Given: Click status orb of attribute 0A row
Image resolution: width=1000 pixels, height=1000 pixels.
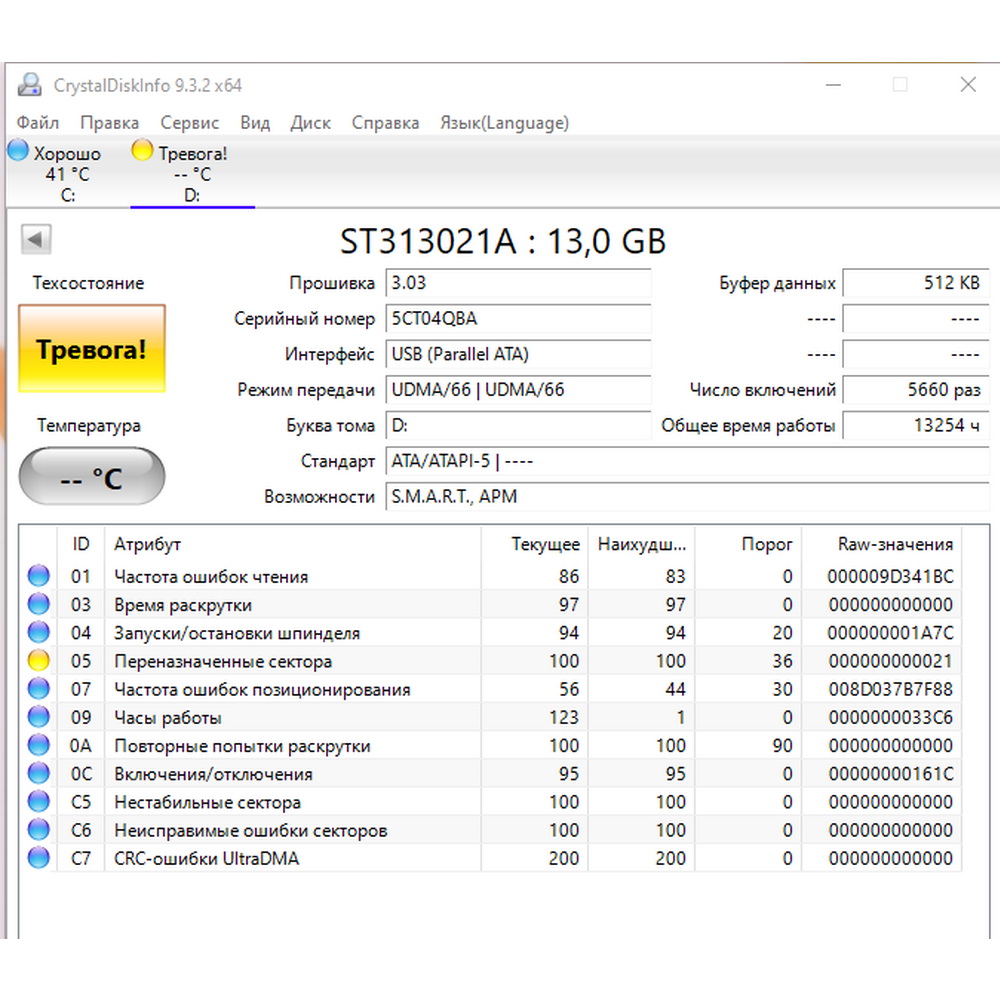Looking at the screenshot, I should click(38, 745).
